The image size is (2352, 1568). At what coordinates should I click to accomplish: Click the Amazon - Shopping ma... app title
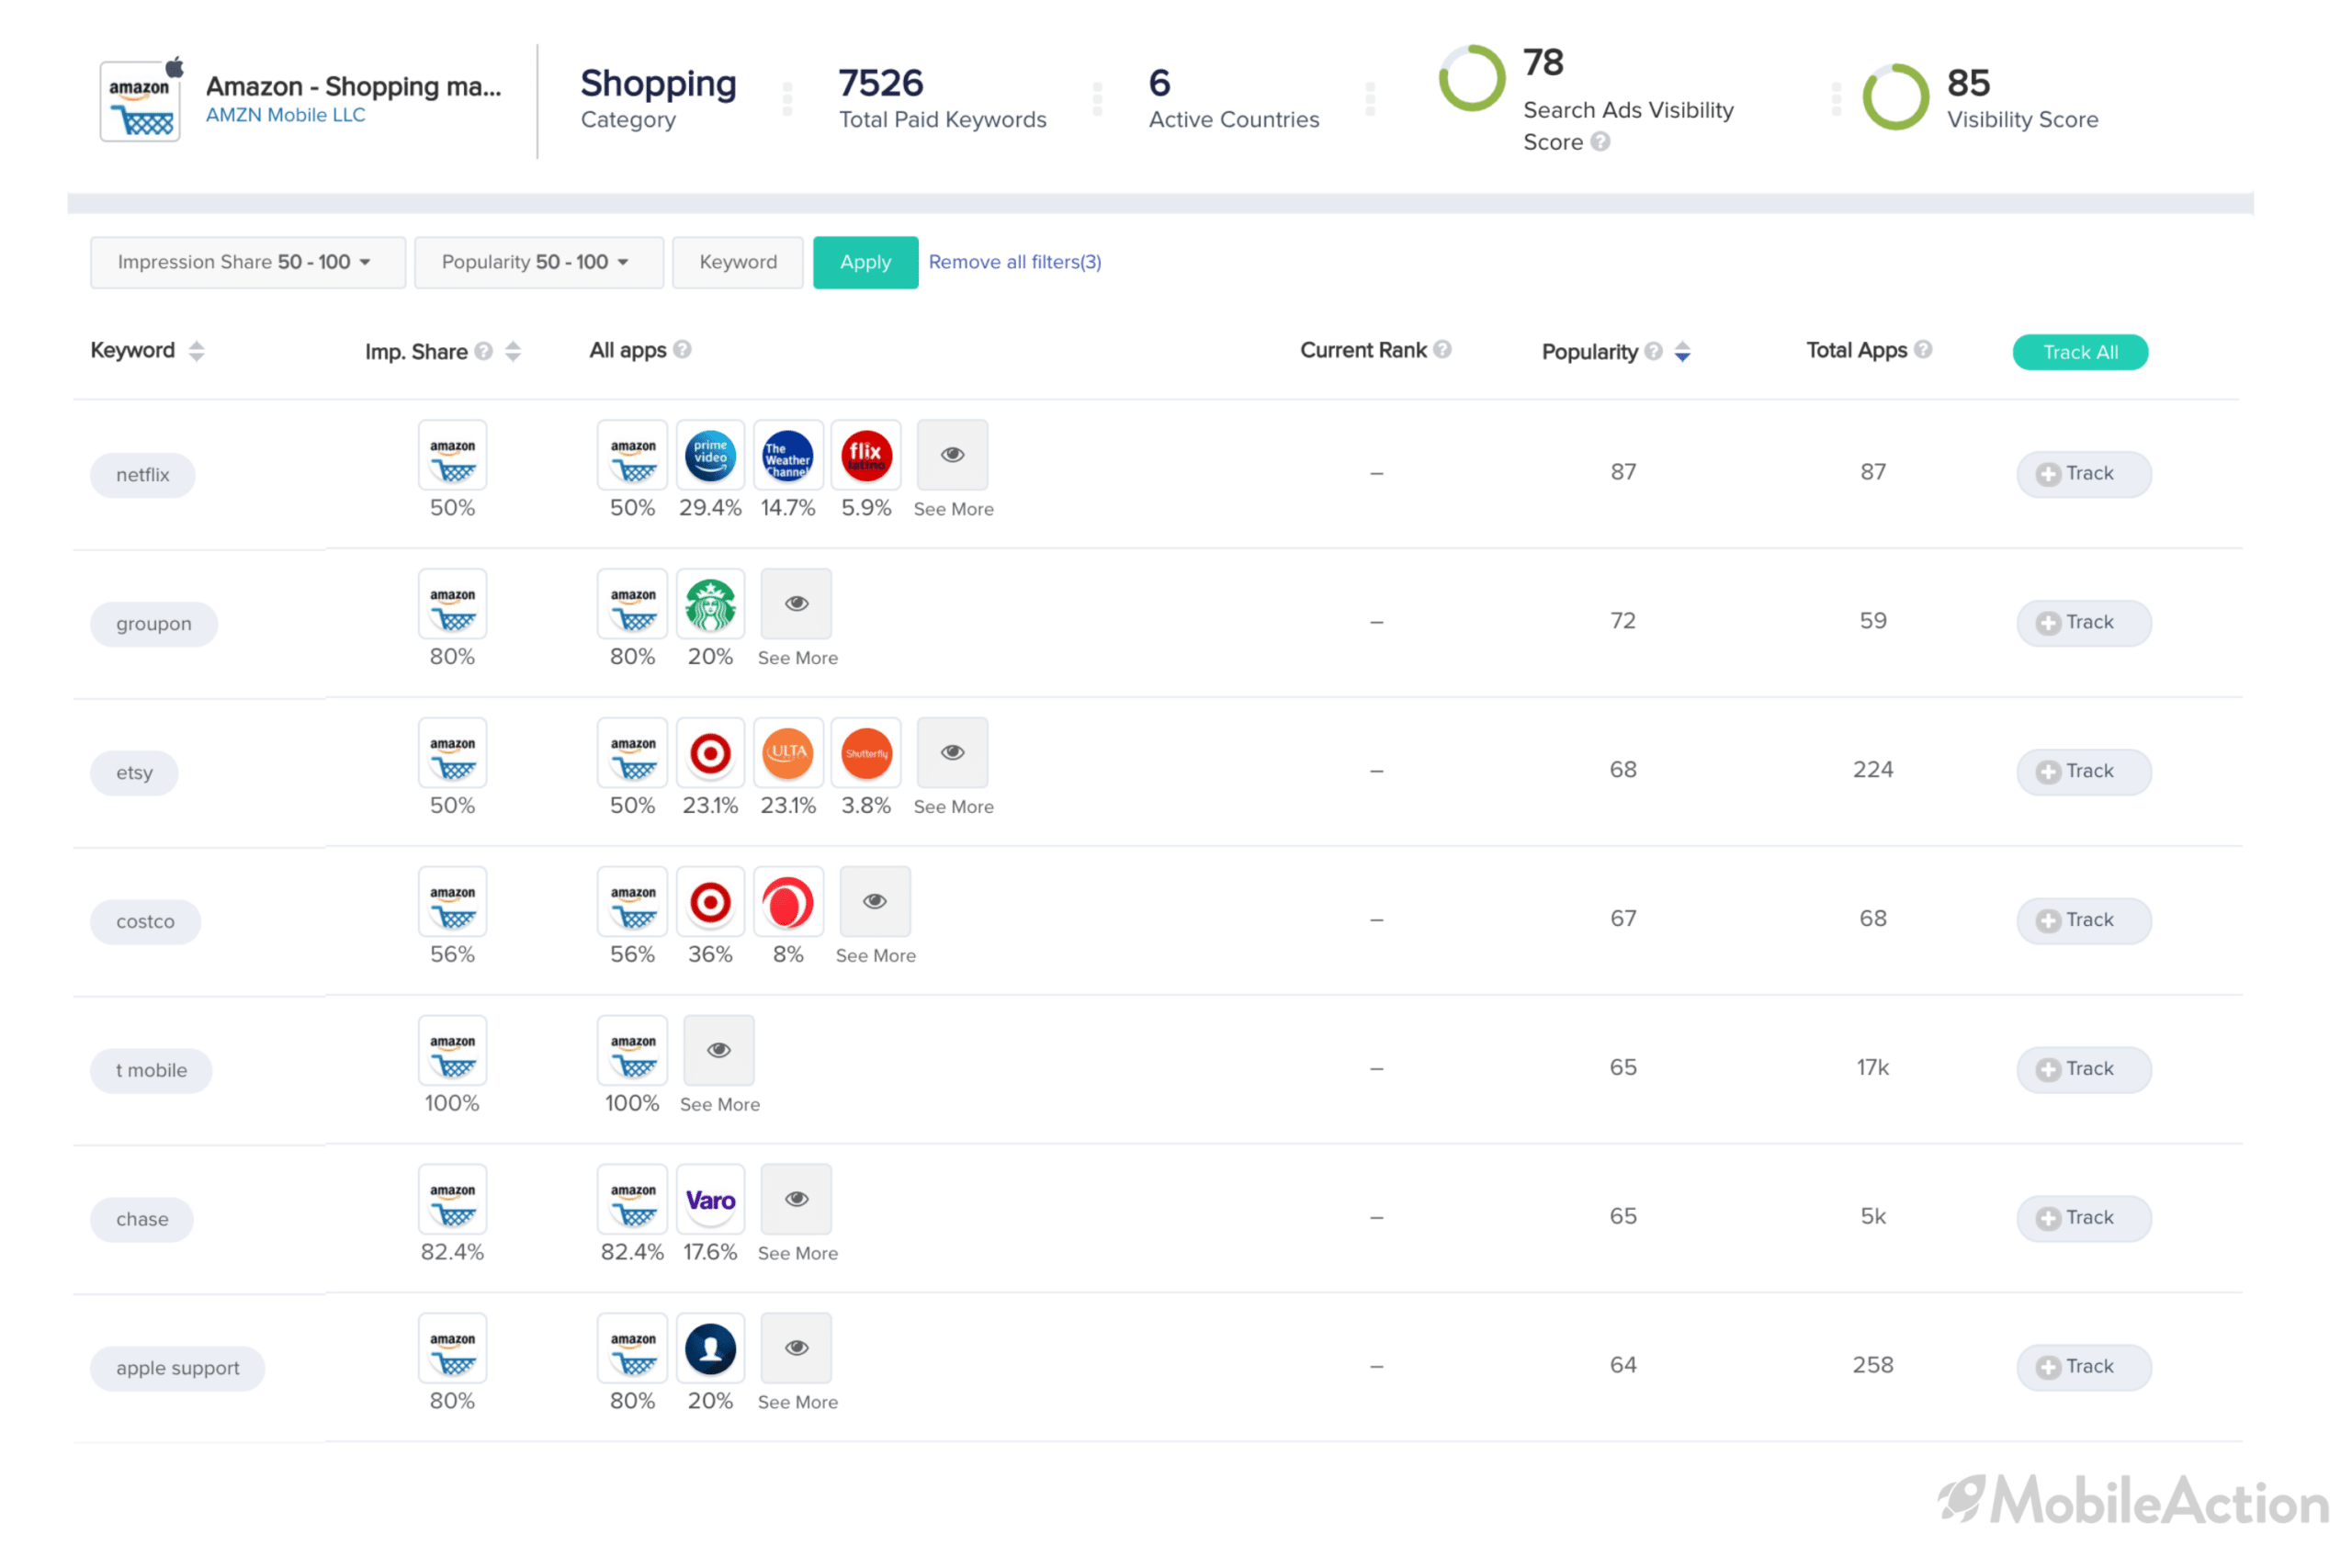(354, 86)
